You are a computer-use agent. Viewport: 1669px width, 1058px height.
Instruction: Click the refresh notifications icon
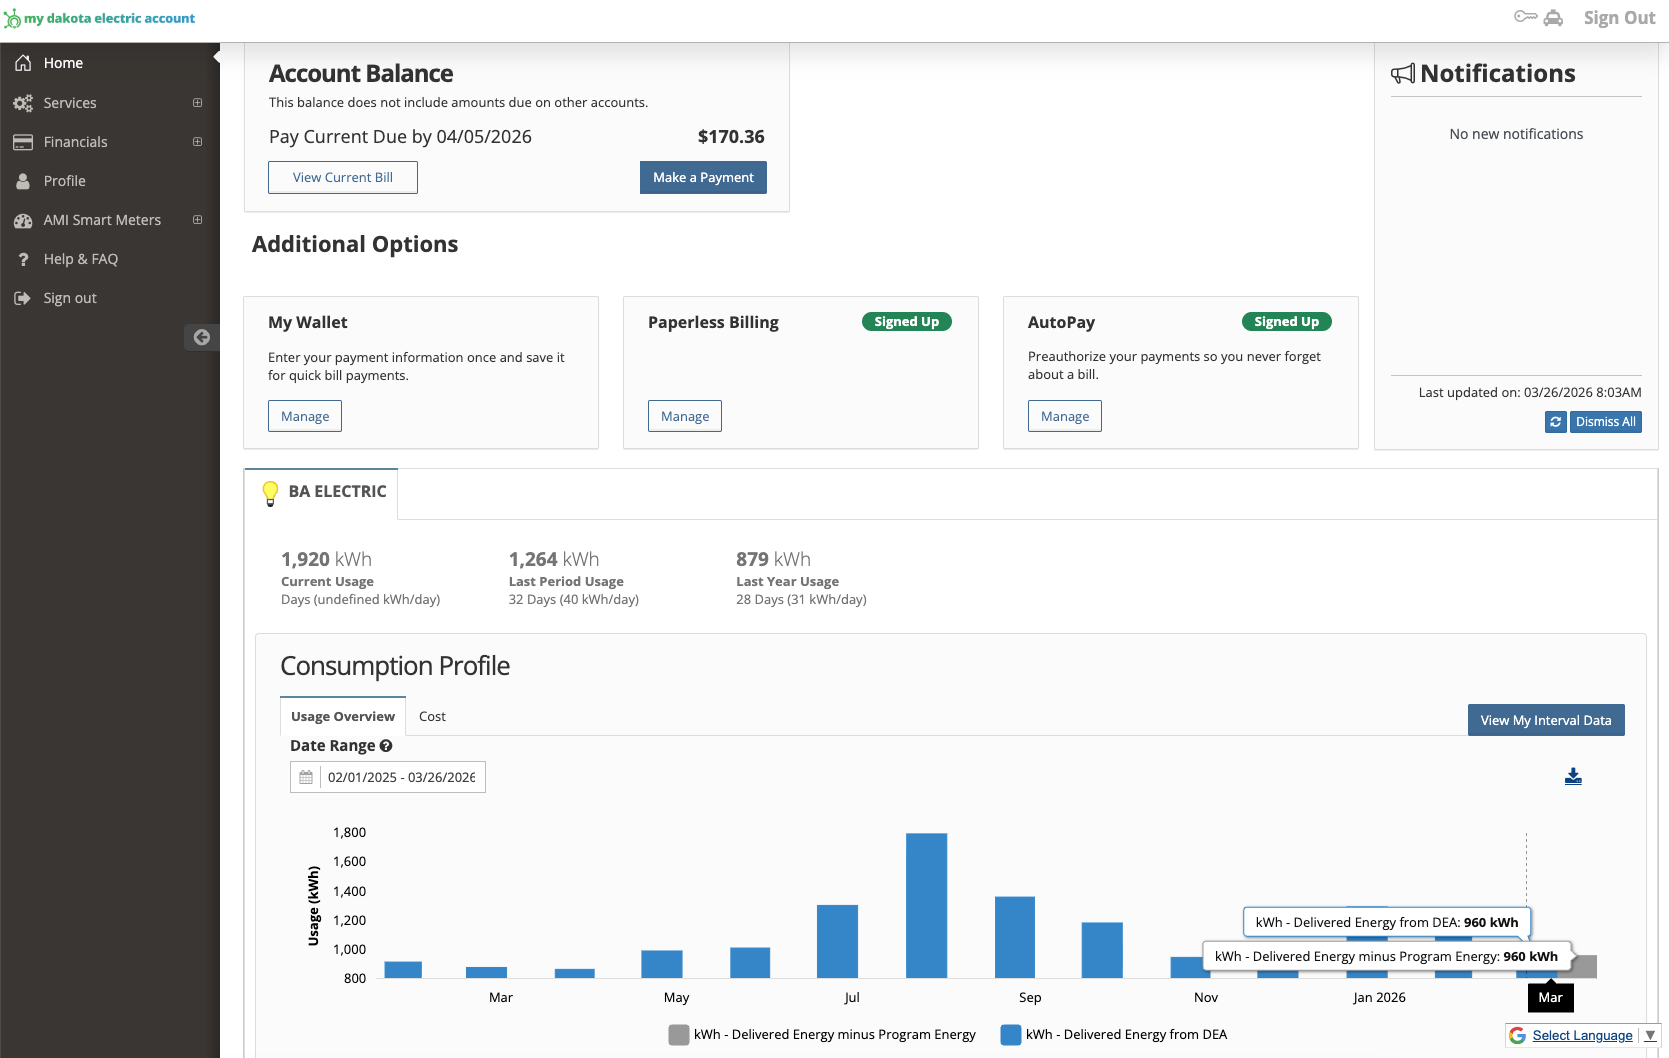1555,422
